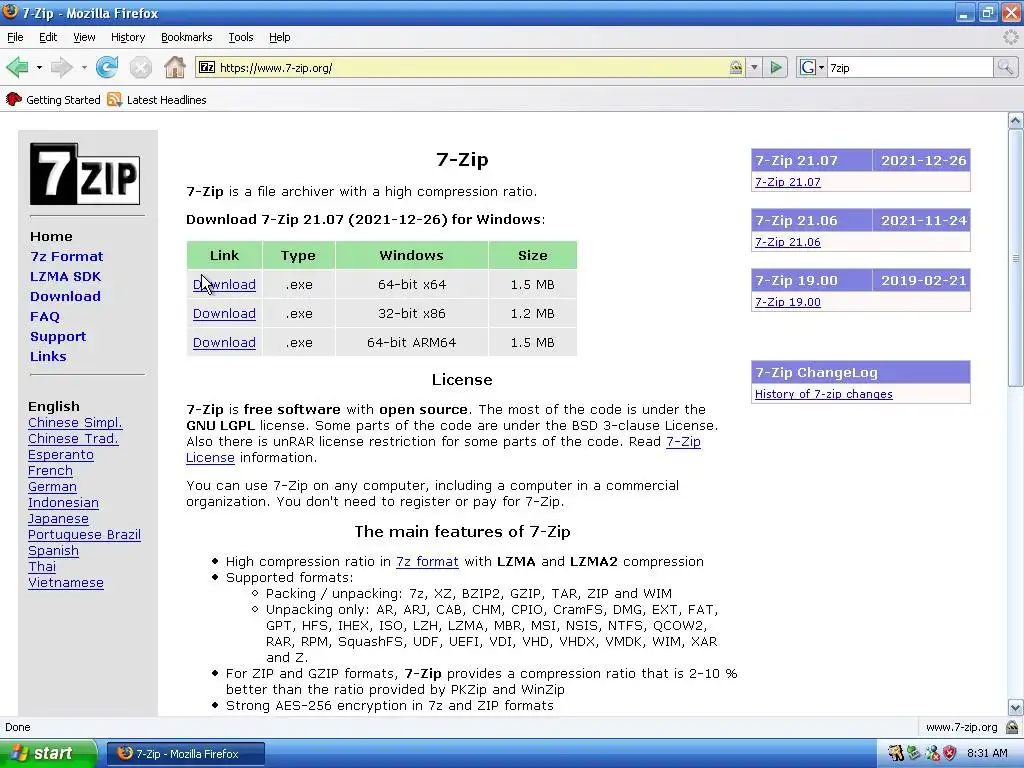Viewport: 1024px width, 768px height.
Task: Click the address bar URL field
Action: [x=470, y=67]
